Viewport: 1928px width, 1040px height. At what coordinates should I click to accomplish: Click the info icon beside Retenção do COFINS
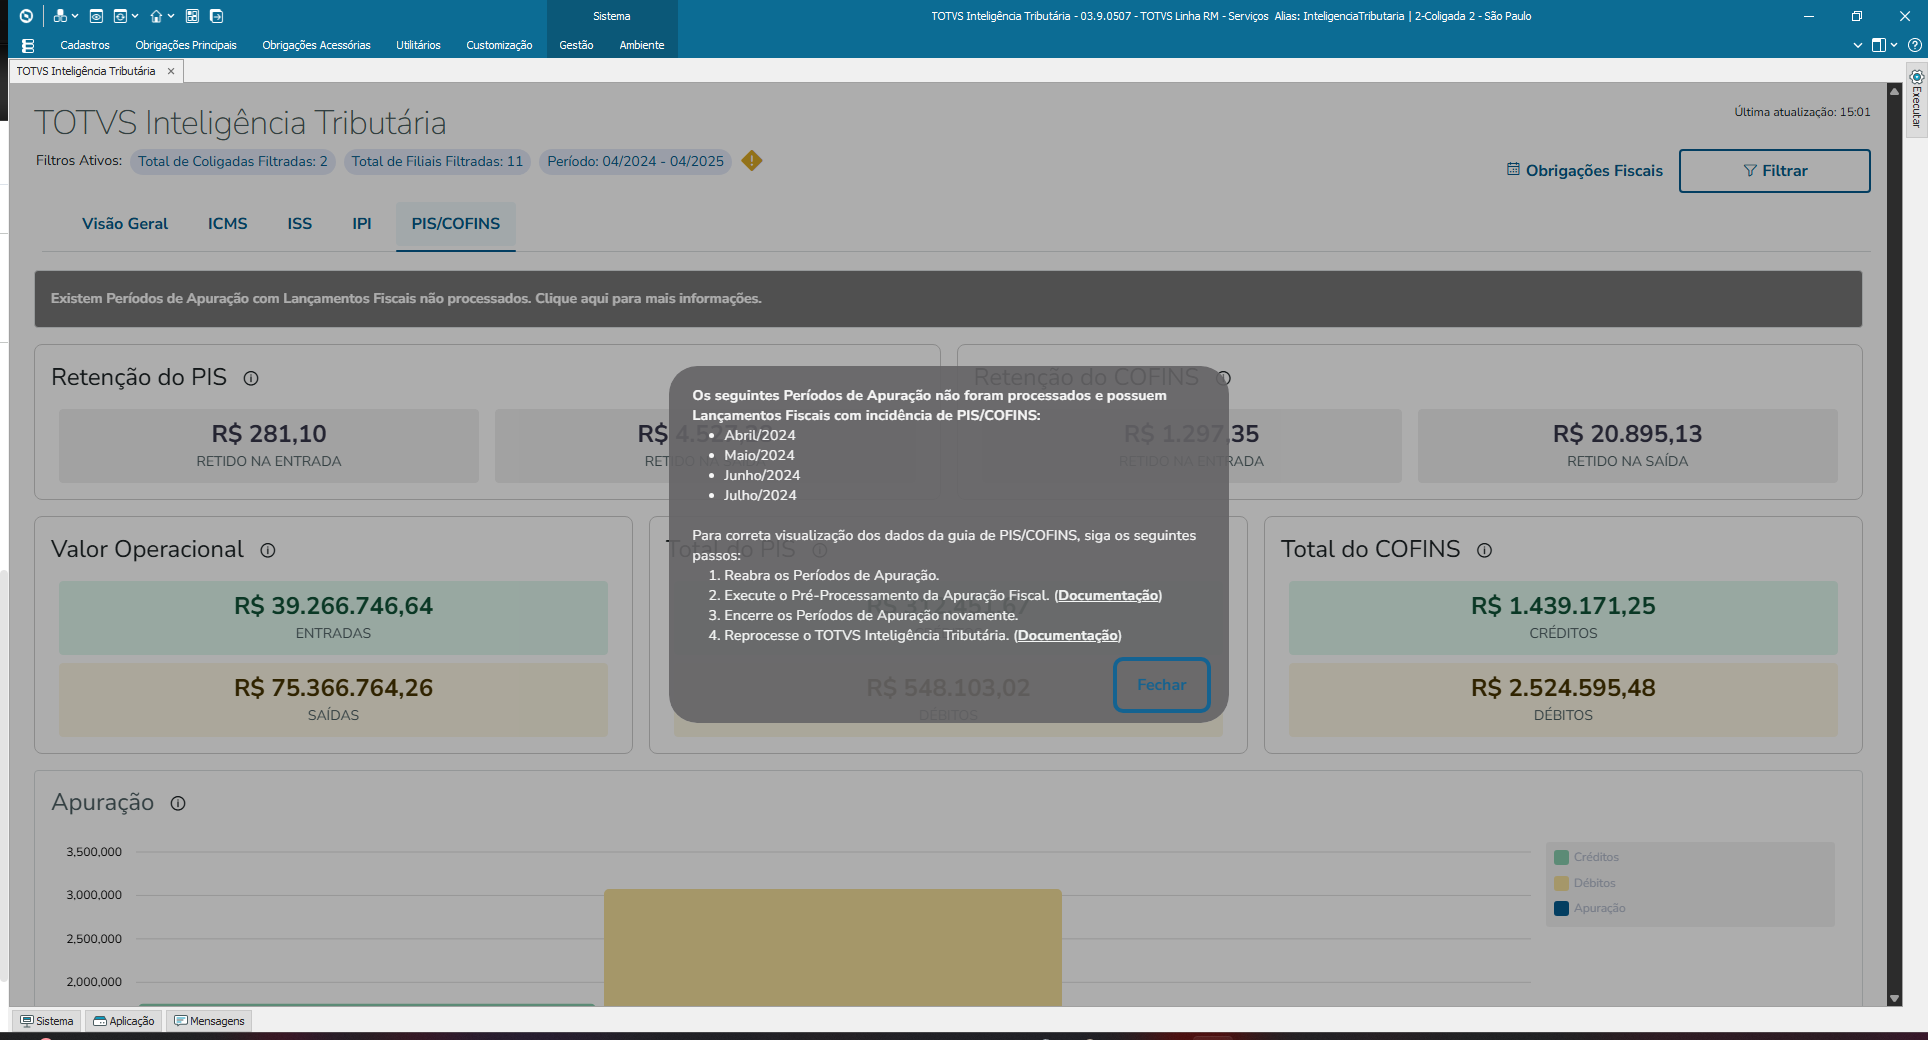tap(1224, 378)
